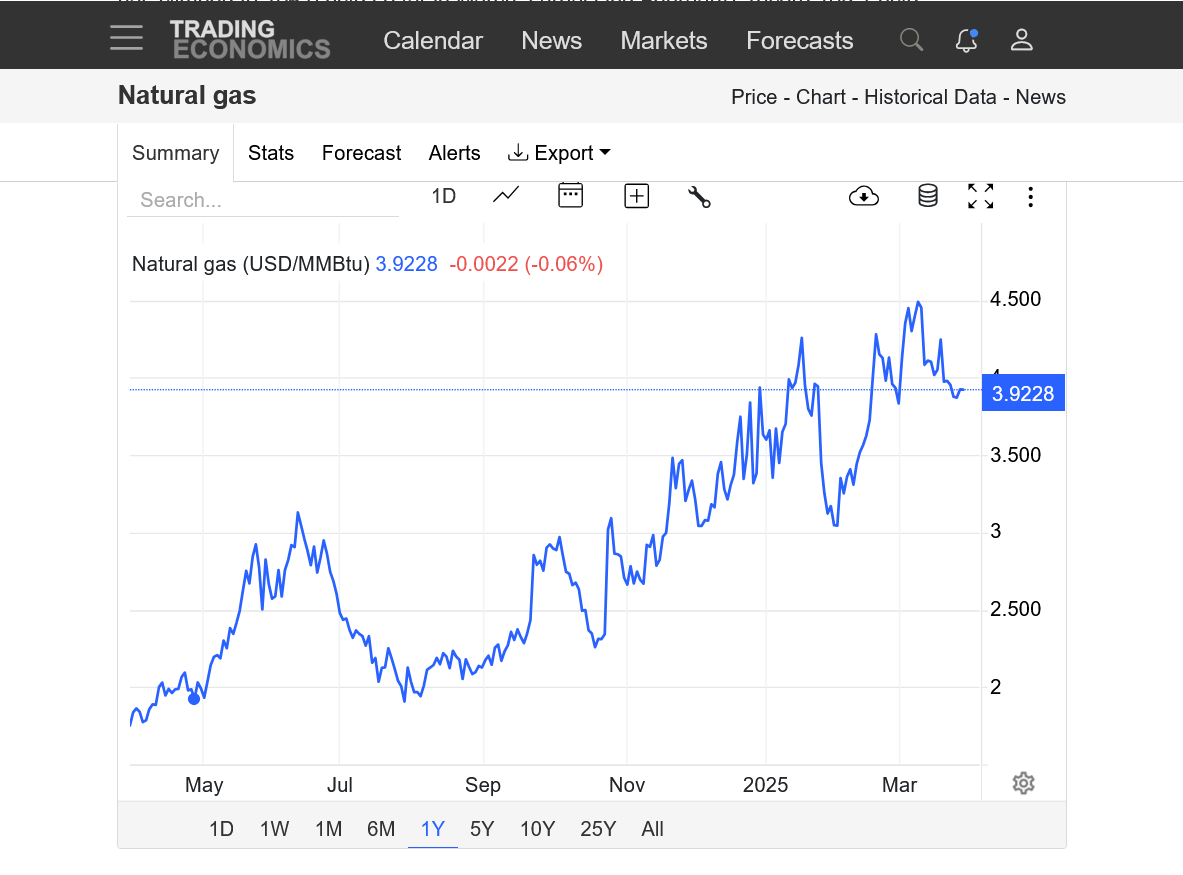Switch chart range to 6M
1183x875 pixels.
(x=381, y=829)
